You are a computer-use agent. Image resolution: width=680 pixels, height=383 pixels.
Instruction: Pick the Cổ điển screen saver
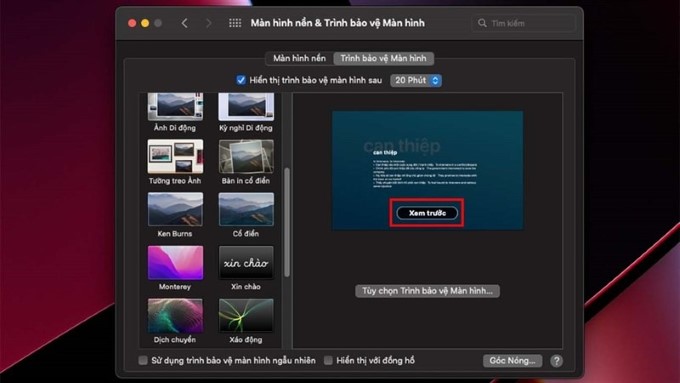(x=246, y=210)
